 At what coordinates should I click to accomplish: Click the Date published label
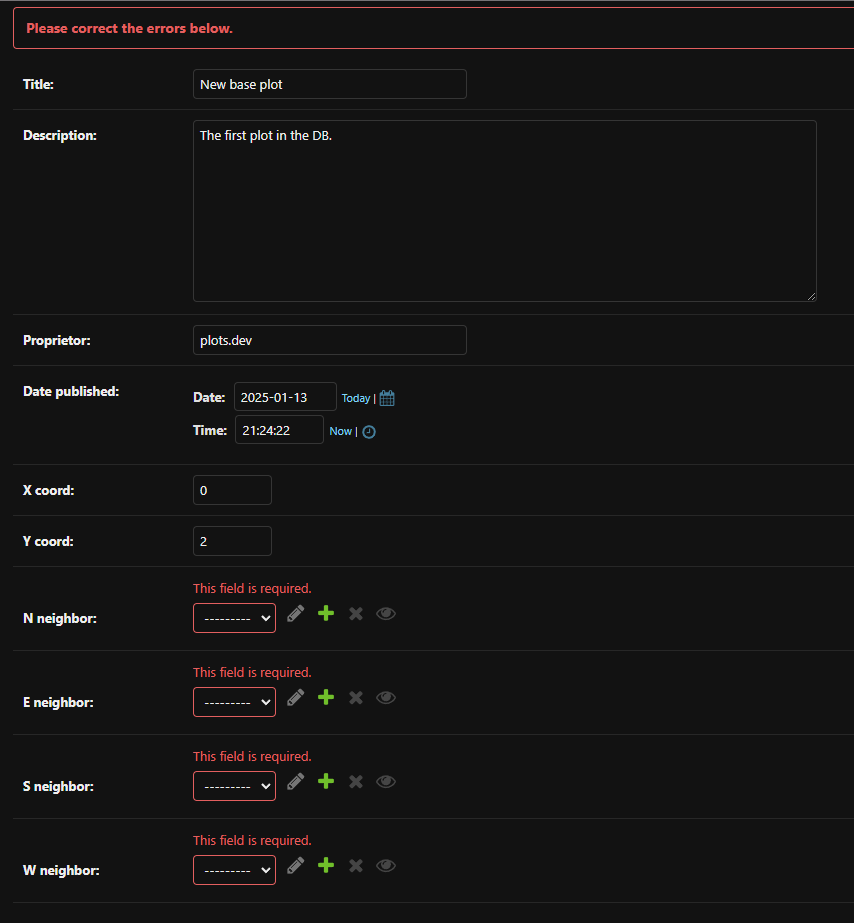(x=71, y=391)
